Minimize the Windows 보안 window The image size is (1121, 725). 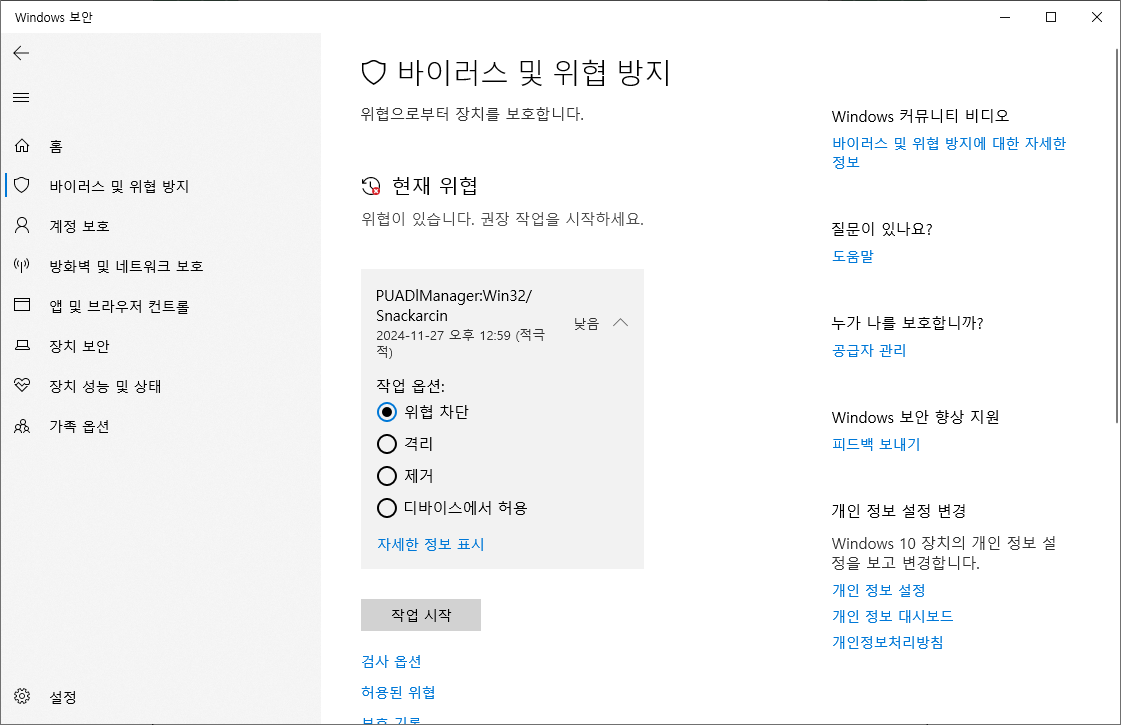click(x=1005, y=17)
